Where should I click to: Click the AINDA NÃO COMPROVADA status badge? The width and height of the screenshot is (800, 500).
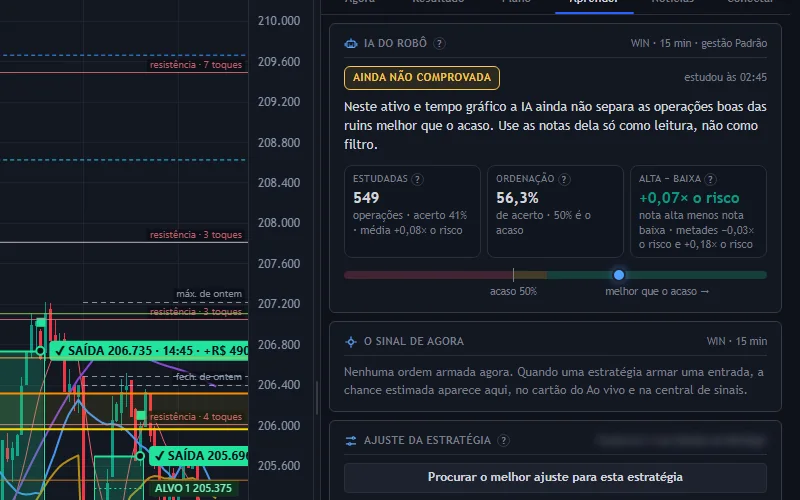[422, 78]
